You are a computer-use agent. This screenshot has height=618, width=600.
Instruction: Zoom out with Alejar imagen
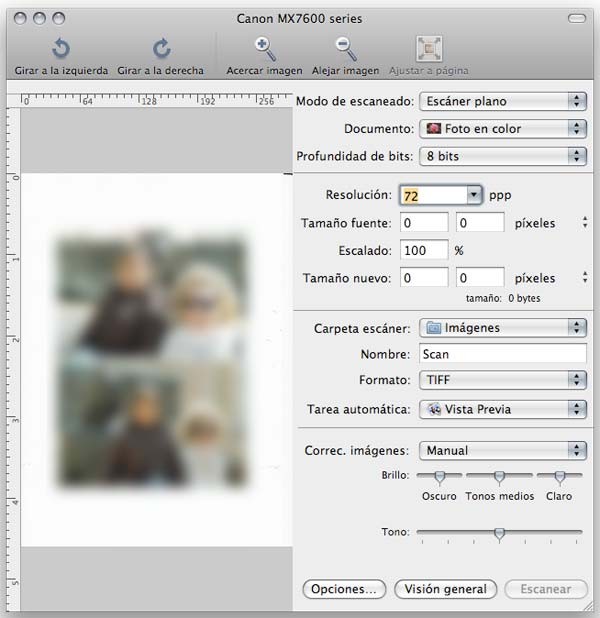click(x=345, y=57)
